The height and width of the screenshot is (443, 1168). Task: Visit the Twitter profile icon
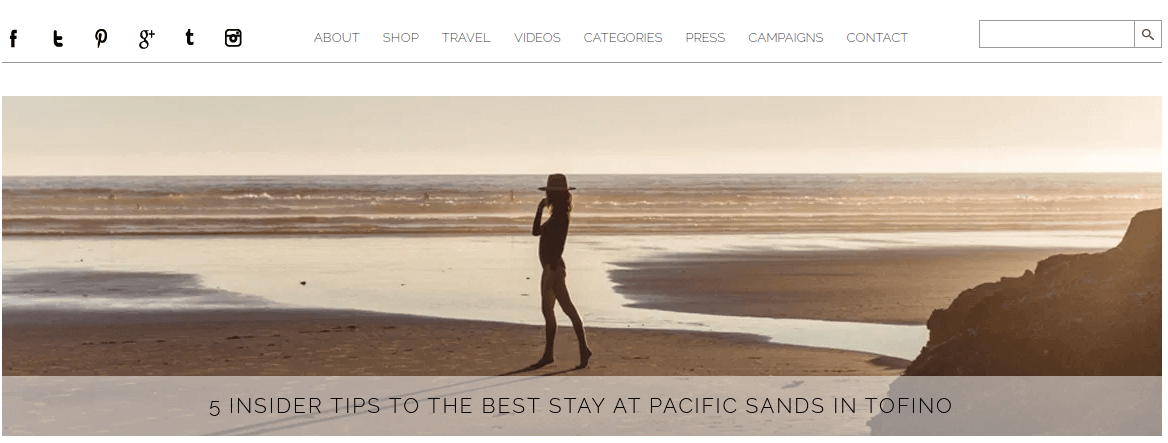(57, 38)
